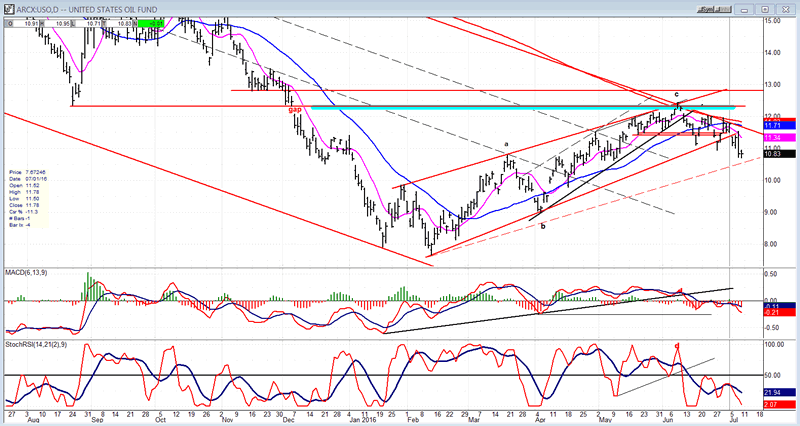
Task: Click the 'gap' annotation label on chart
Action: (x=296, y=108)
